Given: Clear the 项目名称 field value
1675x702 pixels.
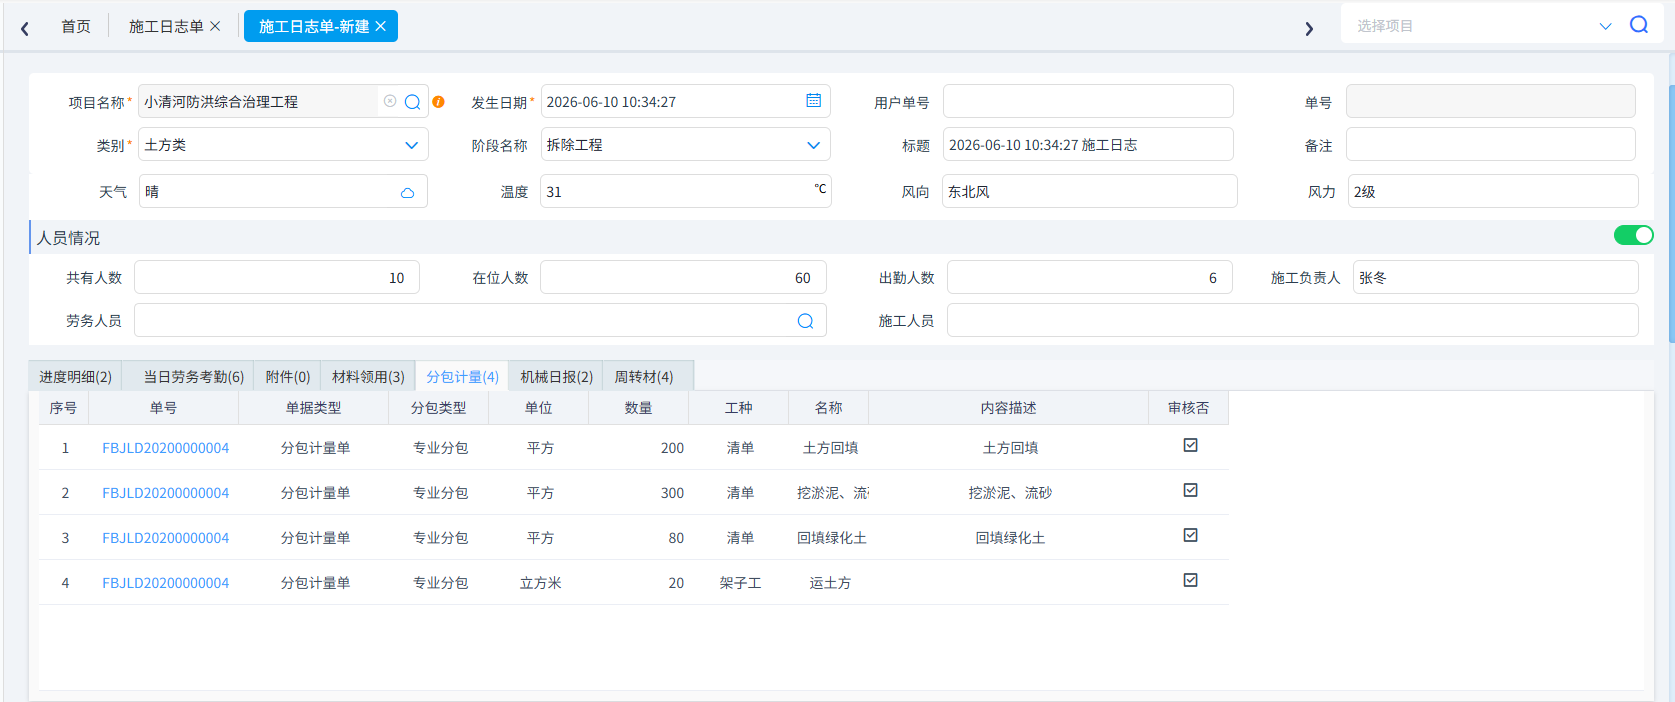Looking at the screenshot, I should (x=390, y=101).
